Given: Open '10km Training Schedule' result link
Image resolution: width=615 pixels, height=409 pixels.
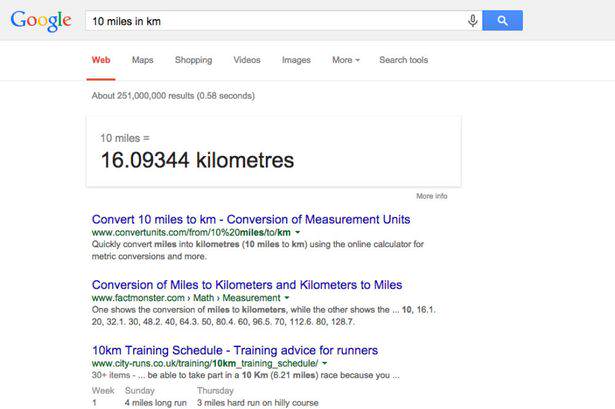Looking at the screenshot, I should (234, 350).
